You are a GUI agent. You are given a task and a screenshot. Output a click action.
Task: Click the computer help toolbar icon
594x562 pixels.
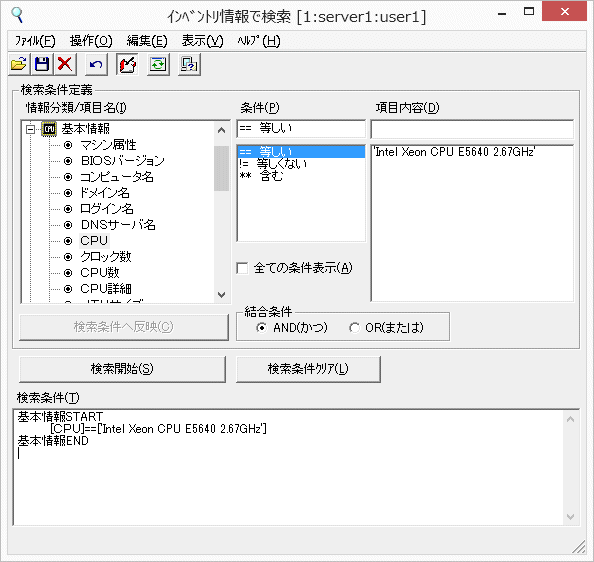189,64
